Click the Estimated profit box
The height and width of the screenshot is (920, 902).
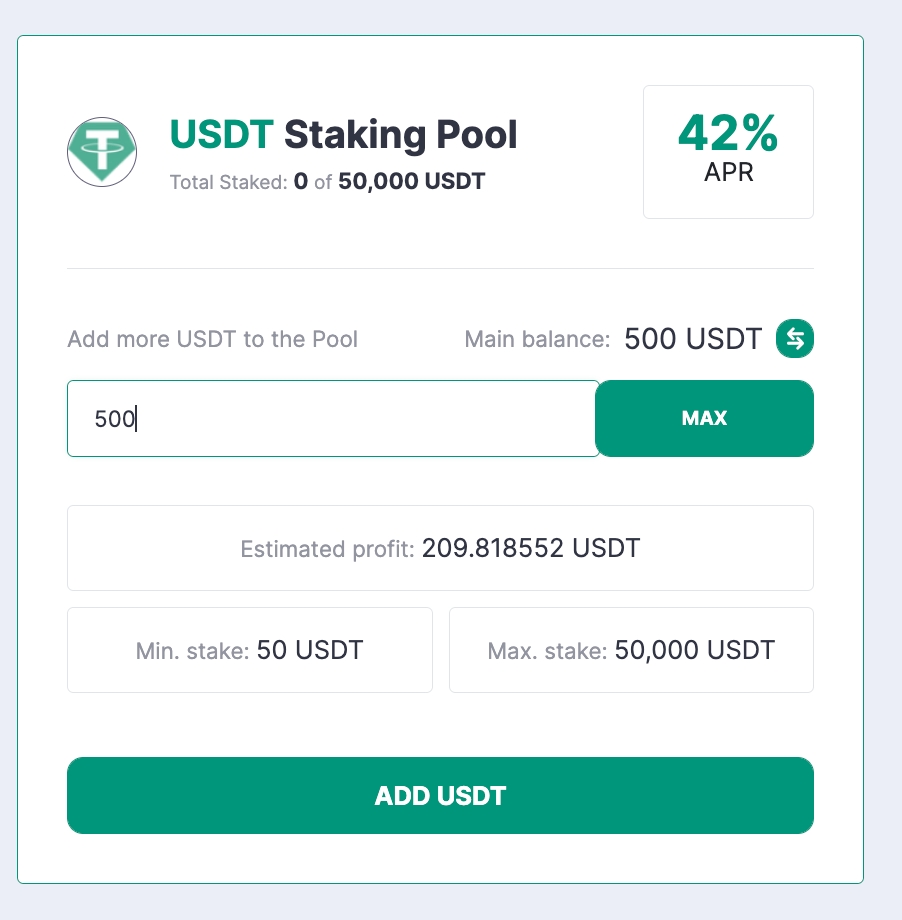click(x=440, y=548)
